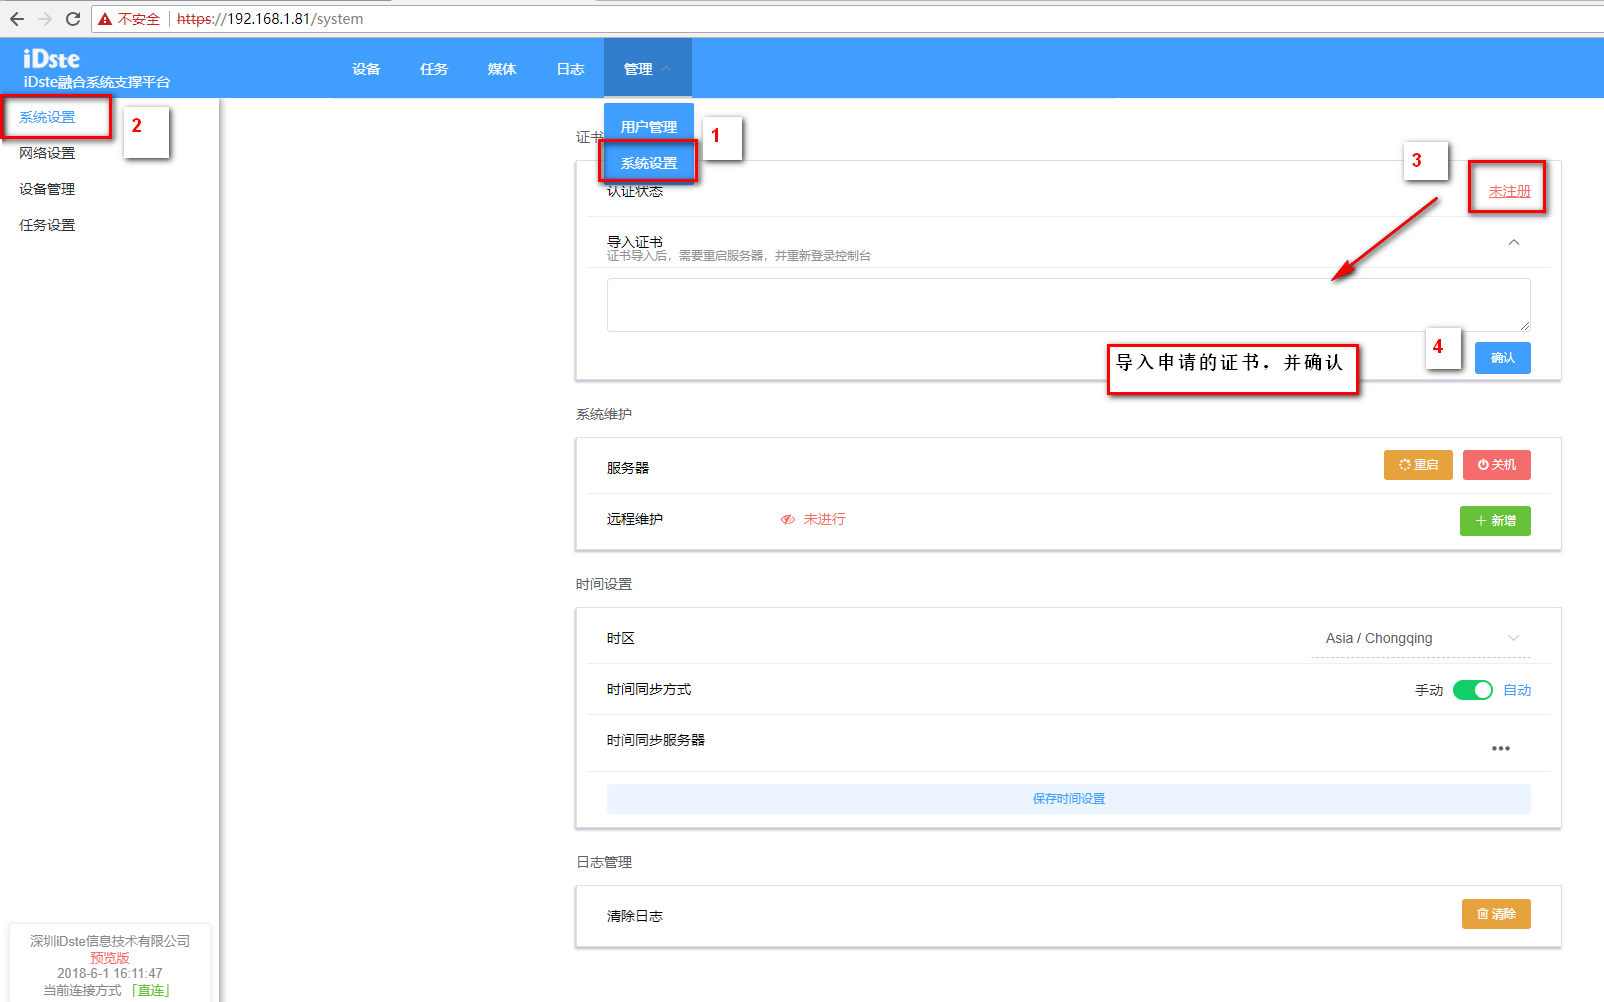This screenshot has height=1002, width=1604.
Task: Click the orange clear logs button
Action: (x=1495, y=914)
